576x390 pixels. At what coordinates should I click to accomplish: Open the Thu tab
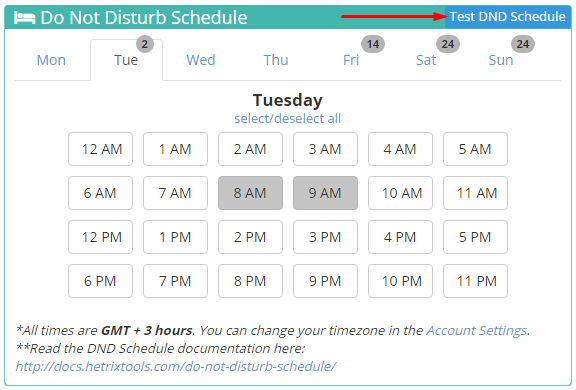click(276, 60)
